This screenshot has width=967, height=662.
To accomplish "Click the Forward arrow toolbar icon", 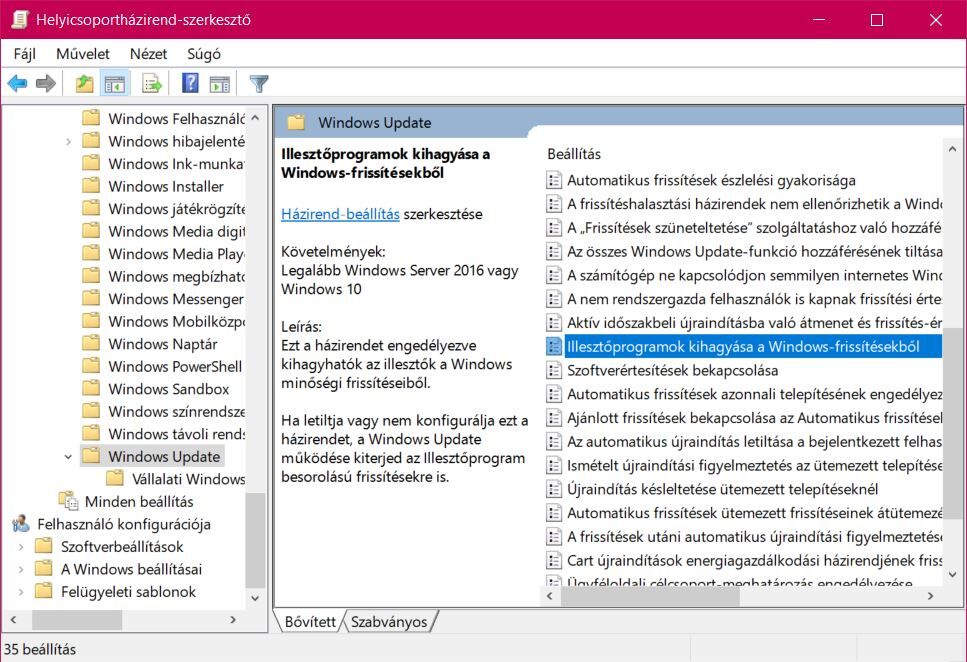I will 46,83.
